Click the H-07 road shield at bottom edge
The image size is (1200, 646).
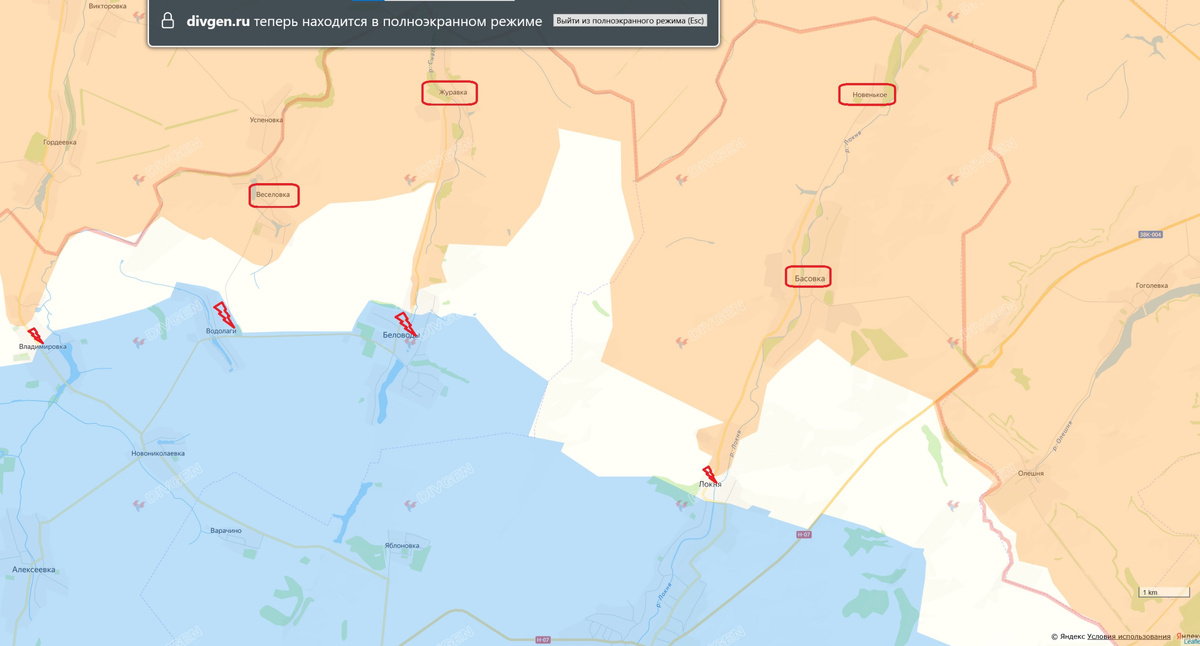point(542,639)
